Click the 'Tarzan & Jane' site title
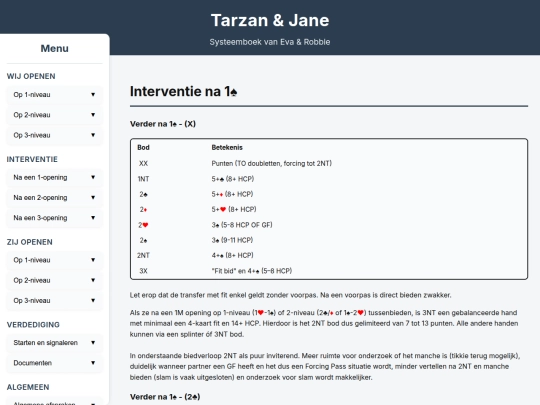Viewport: 540px width, 405px height. coord(270,20)
